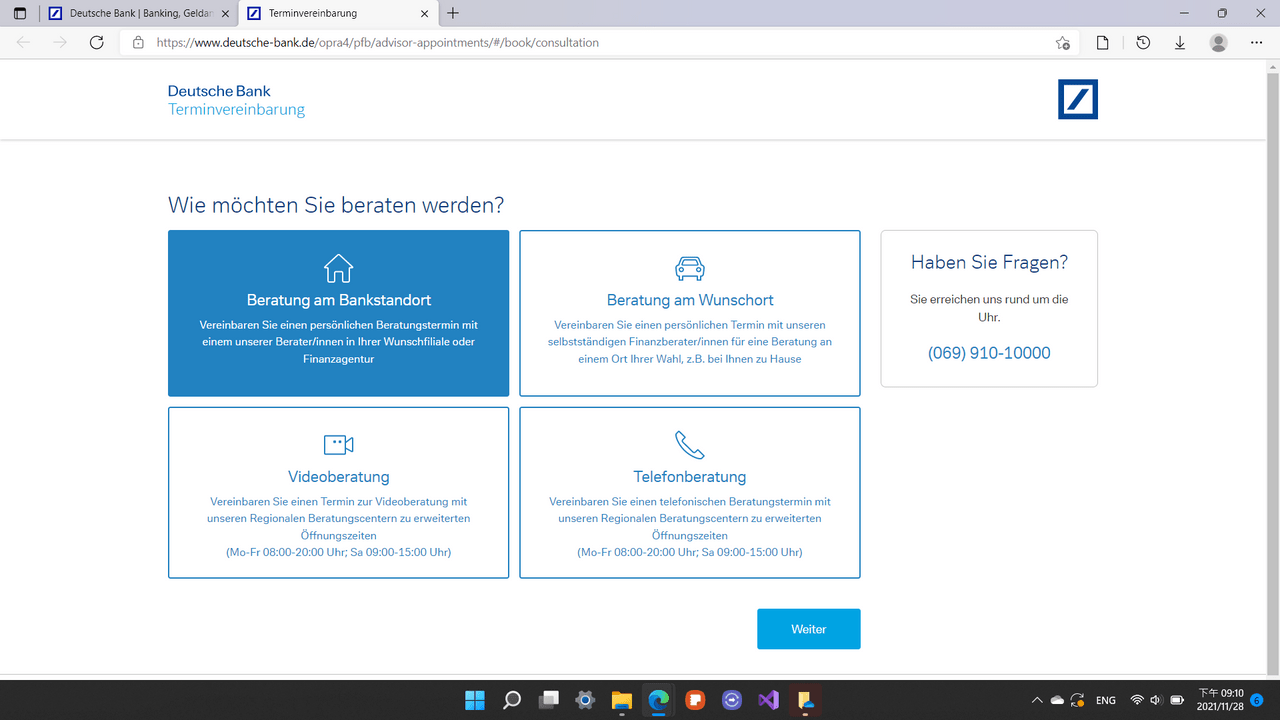Image resolution: width=1280 pixels, height=720 pixels.
Task: Open the clock and date display
Action: [1220, 700]
